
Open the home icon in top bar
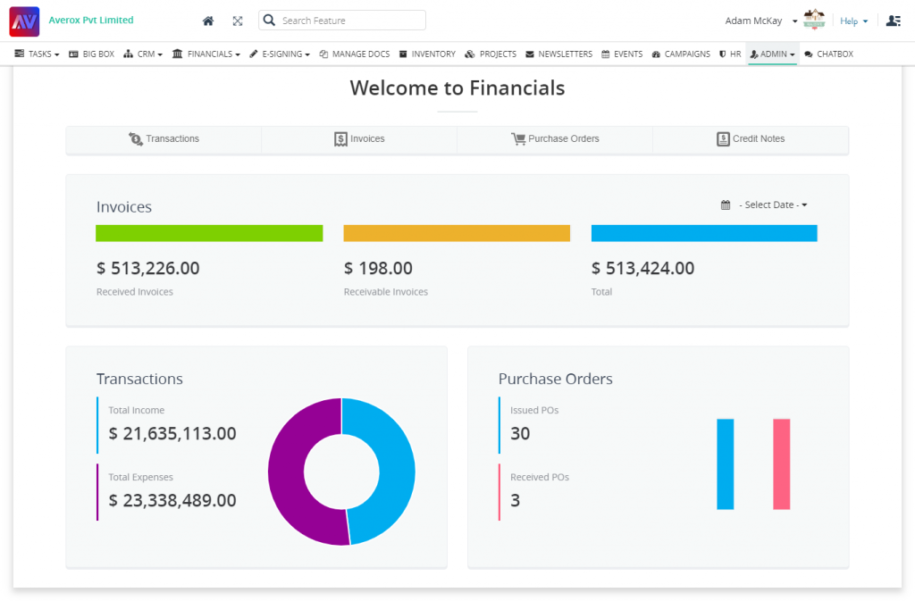click(208, 20)
